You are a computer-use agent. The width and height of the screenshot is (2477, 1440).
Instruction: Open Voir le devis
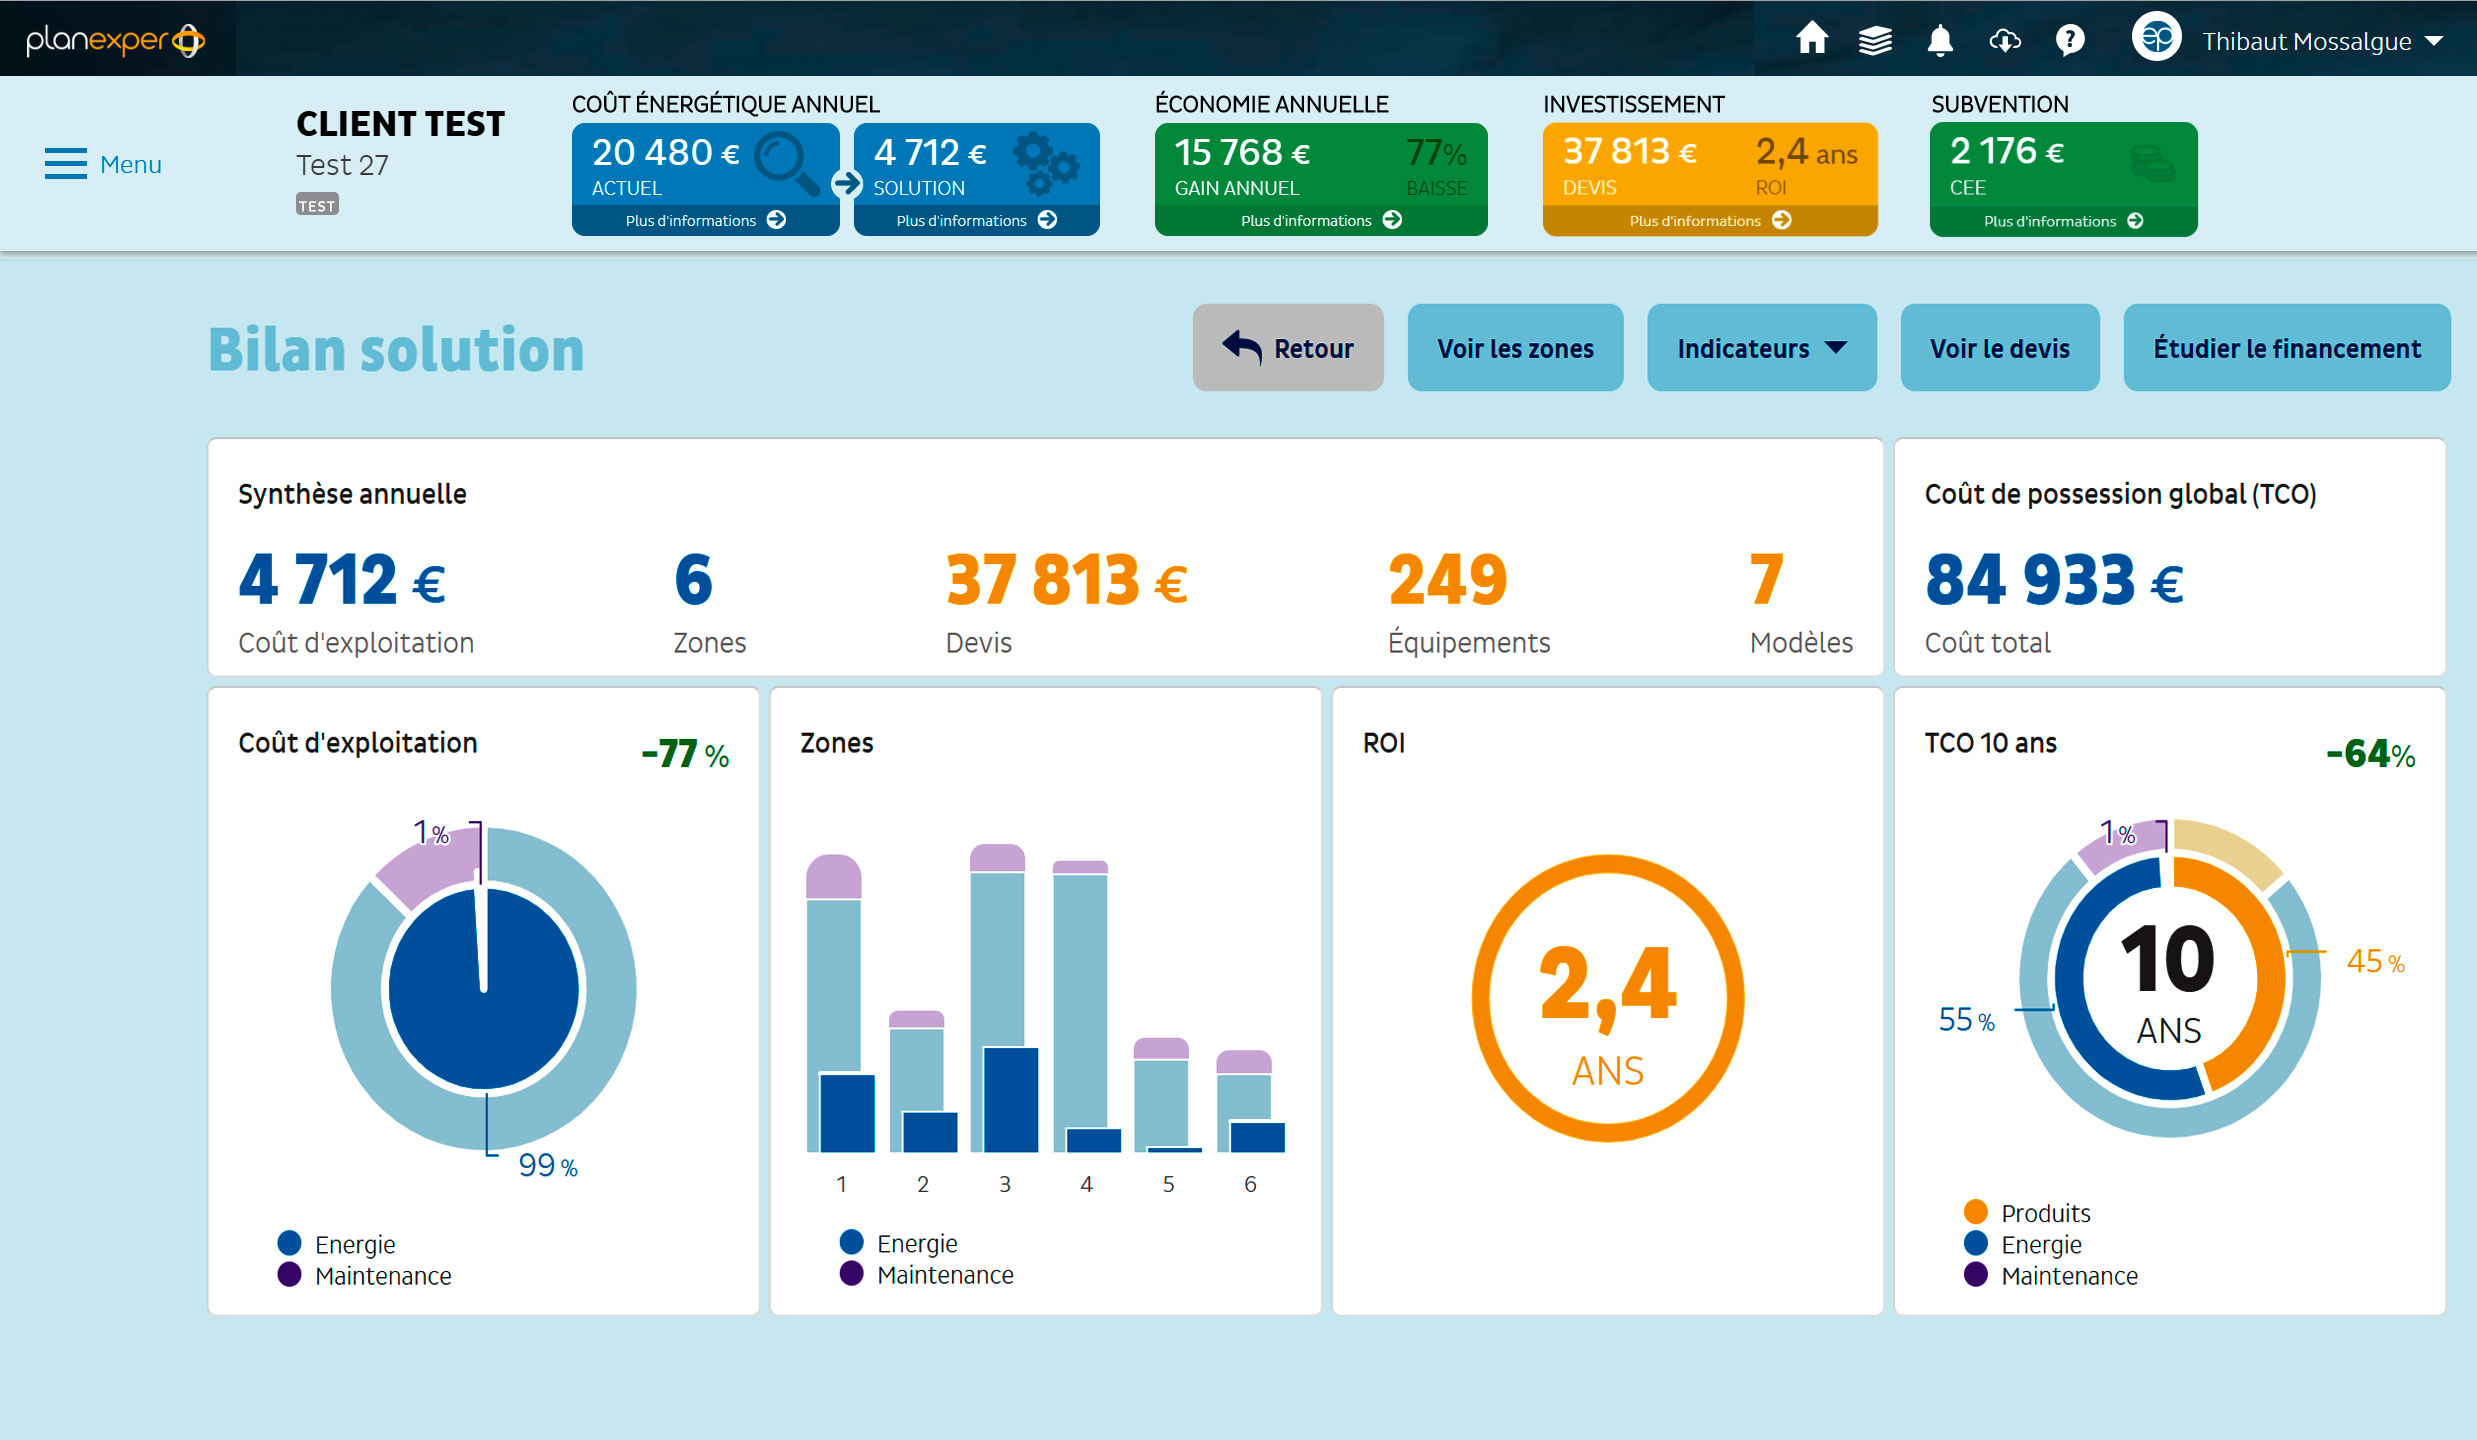coord(1999,348)
